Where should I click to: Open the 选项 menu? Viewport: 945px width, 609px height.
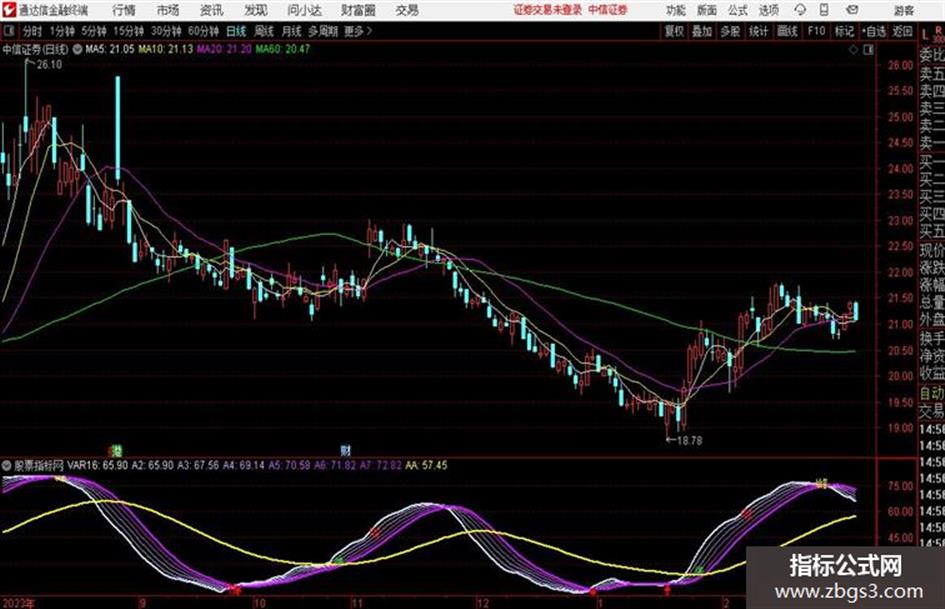pyautogui.click(x=768, y=10)
